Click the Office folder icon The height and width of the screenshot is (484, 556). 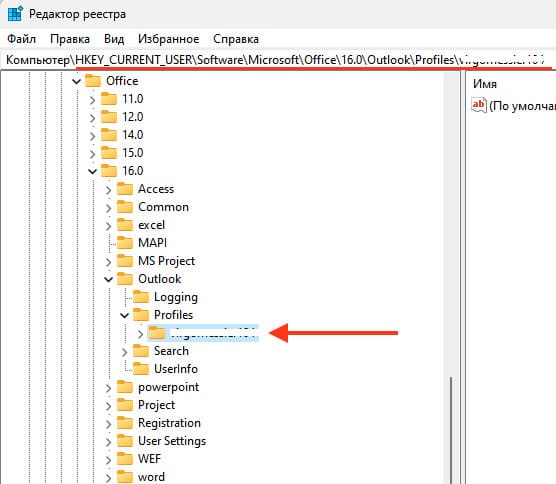click(x=93, y=81)
